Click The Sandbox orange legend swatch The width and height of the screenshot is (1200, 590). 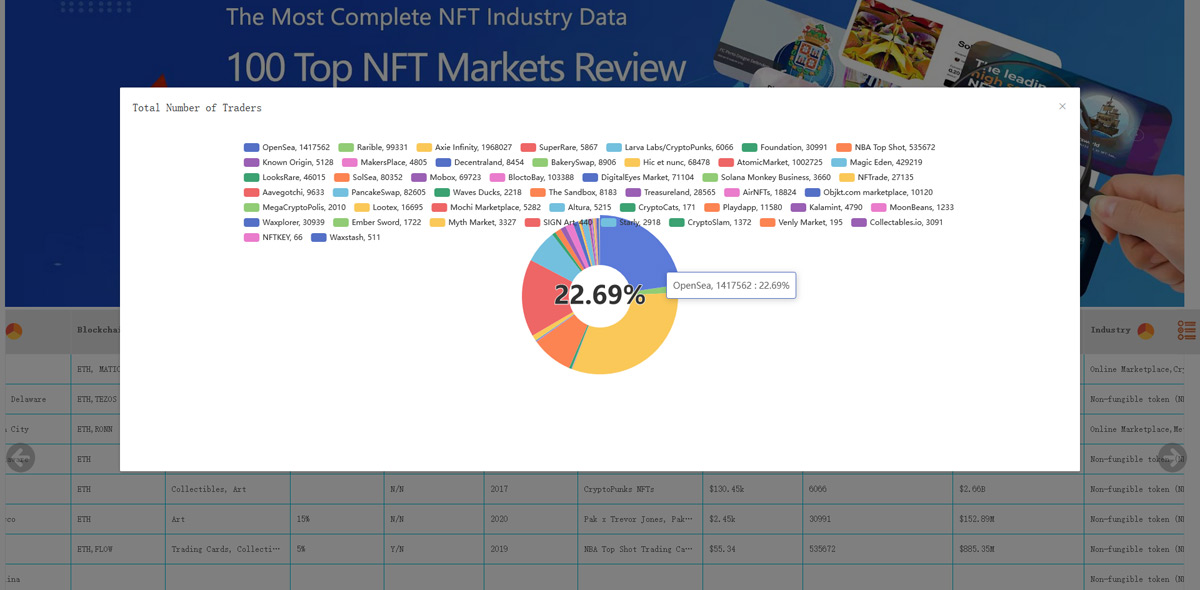click(538, 192)
